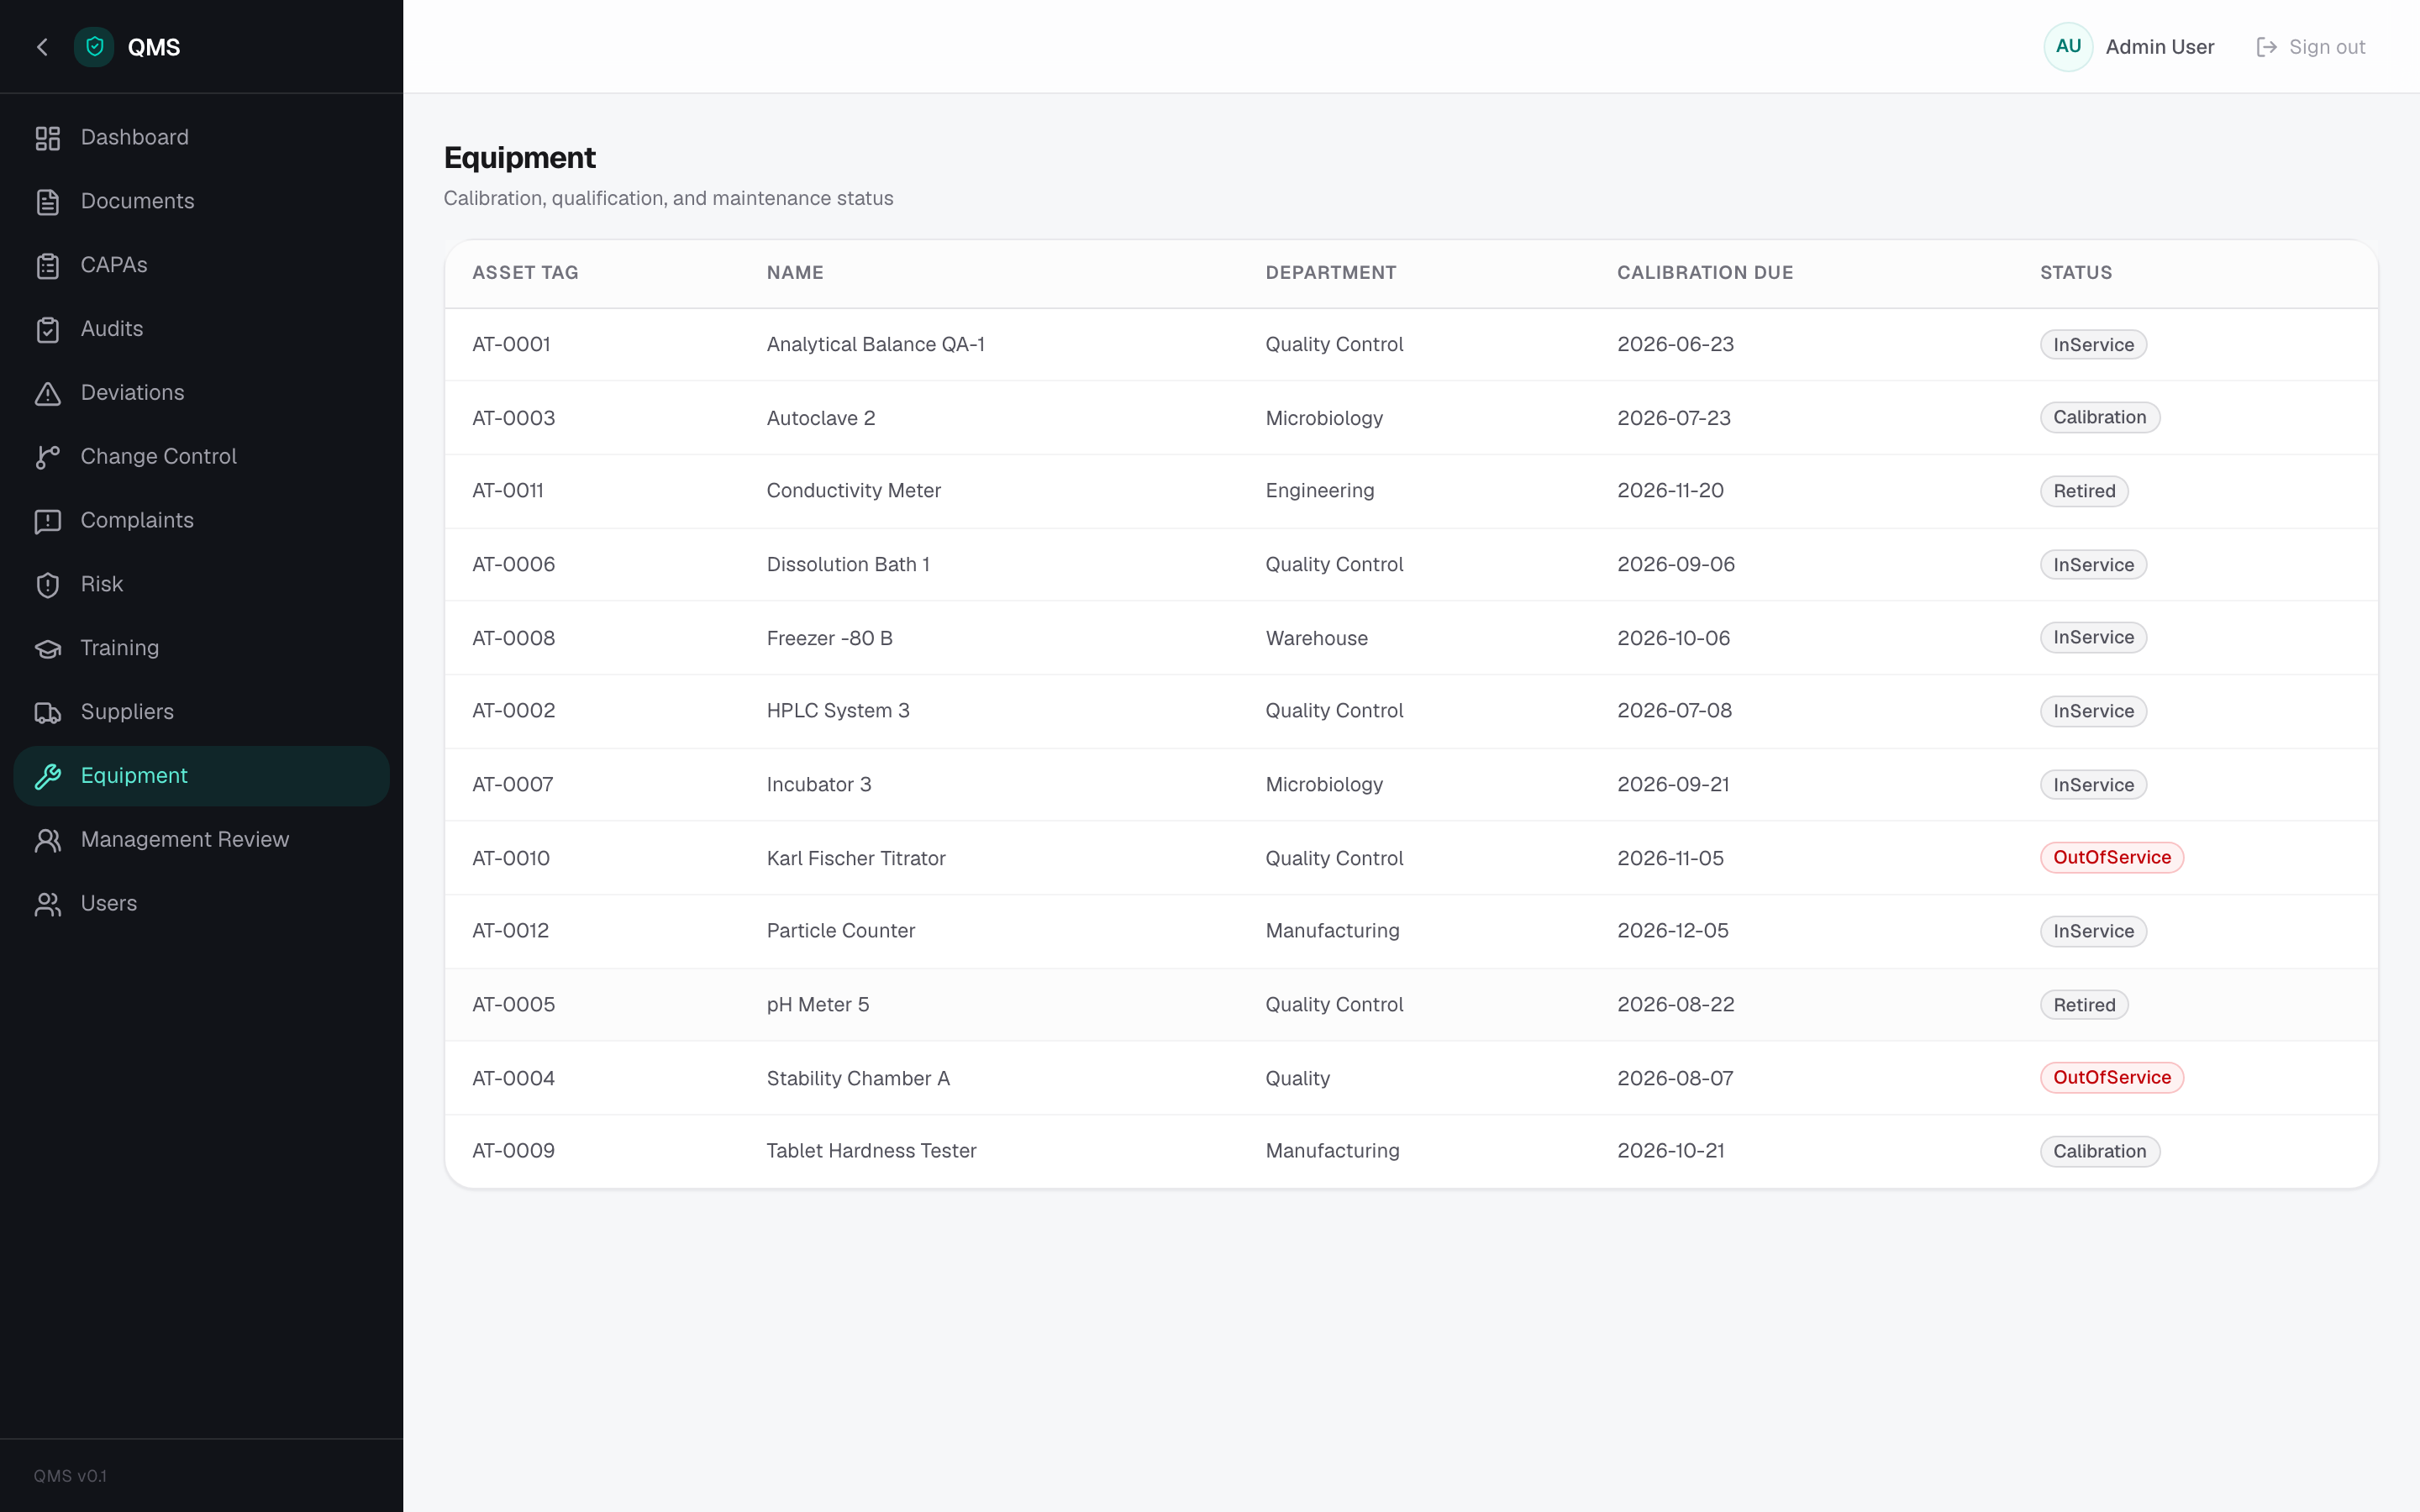2420x1512 pixels.
Task: Open Suppliers label in sidebar
Action: point(127,712)
